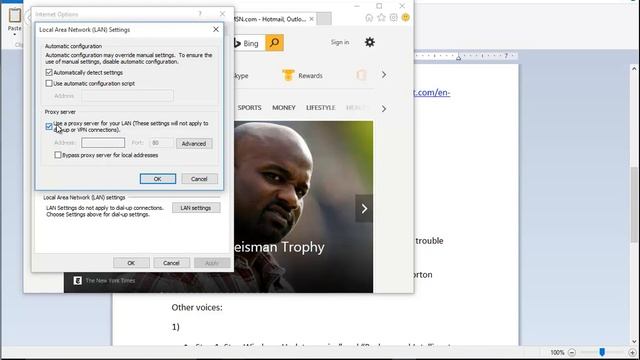Click Word zoom in plus button

point(633,353)
